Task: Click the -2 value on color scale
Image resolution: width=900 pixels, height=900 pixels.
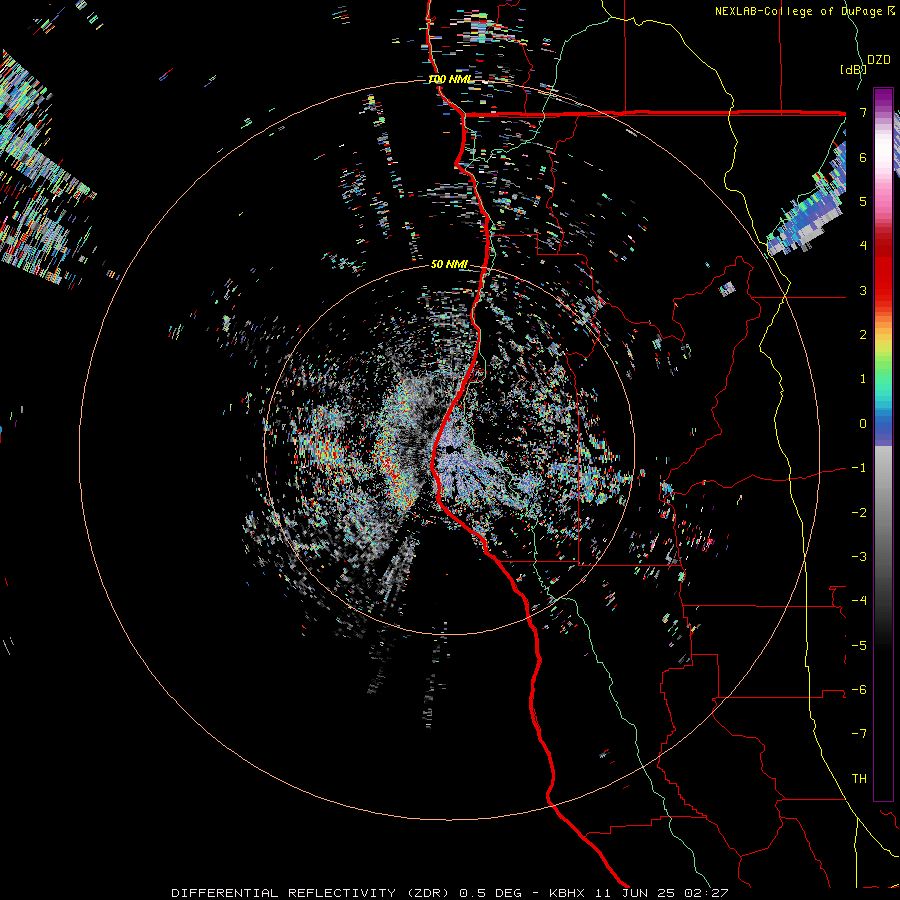Action: (859, 513)
